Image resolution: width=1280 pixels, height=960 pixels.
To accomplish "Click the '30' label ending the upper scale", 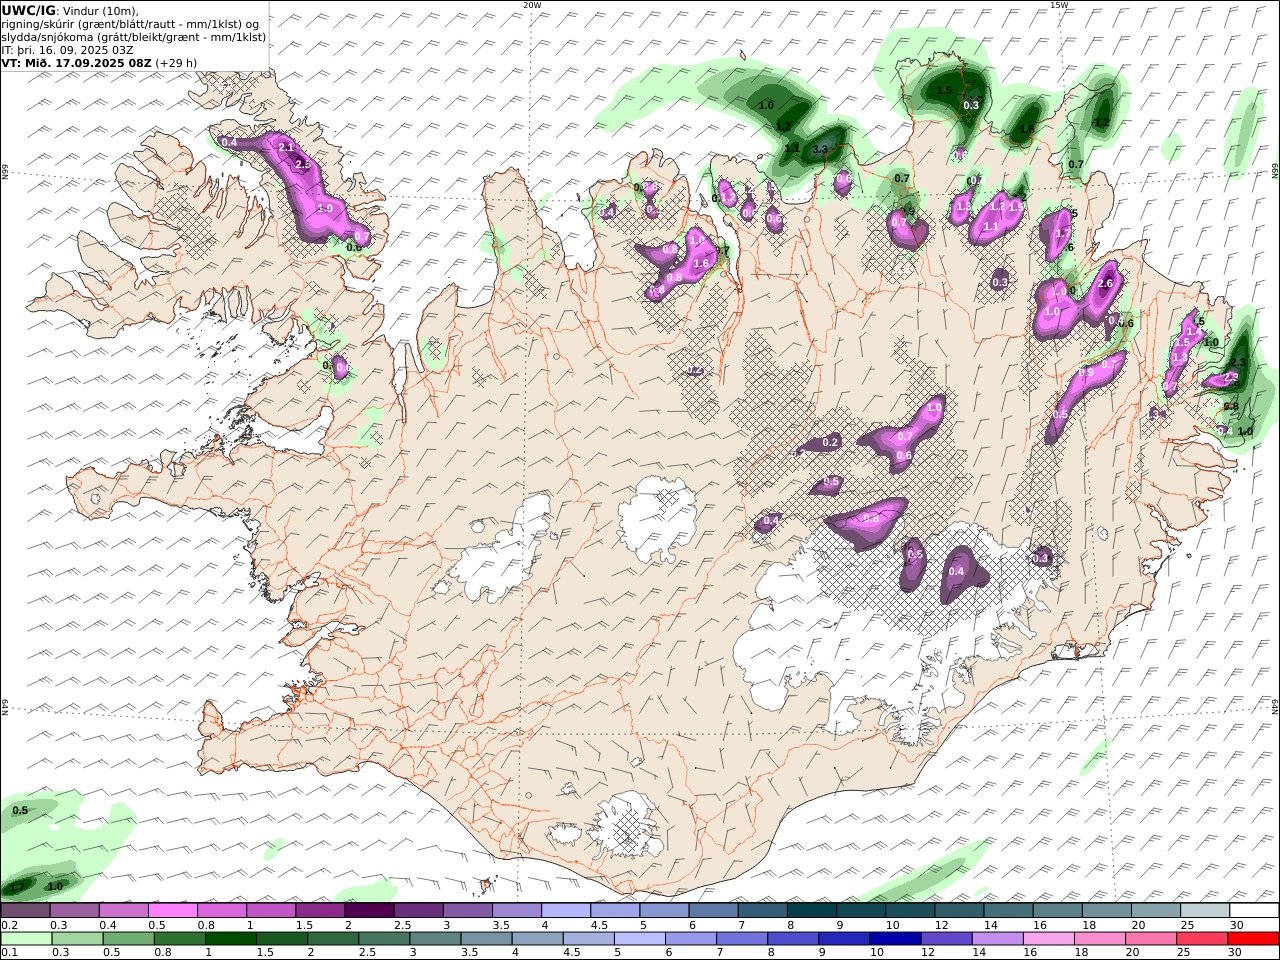I will pyautogui.click(x=1237, y=925).
